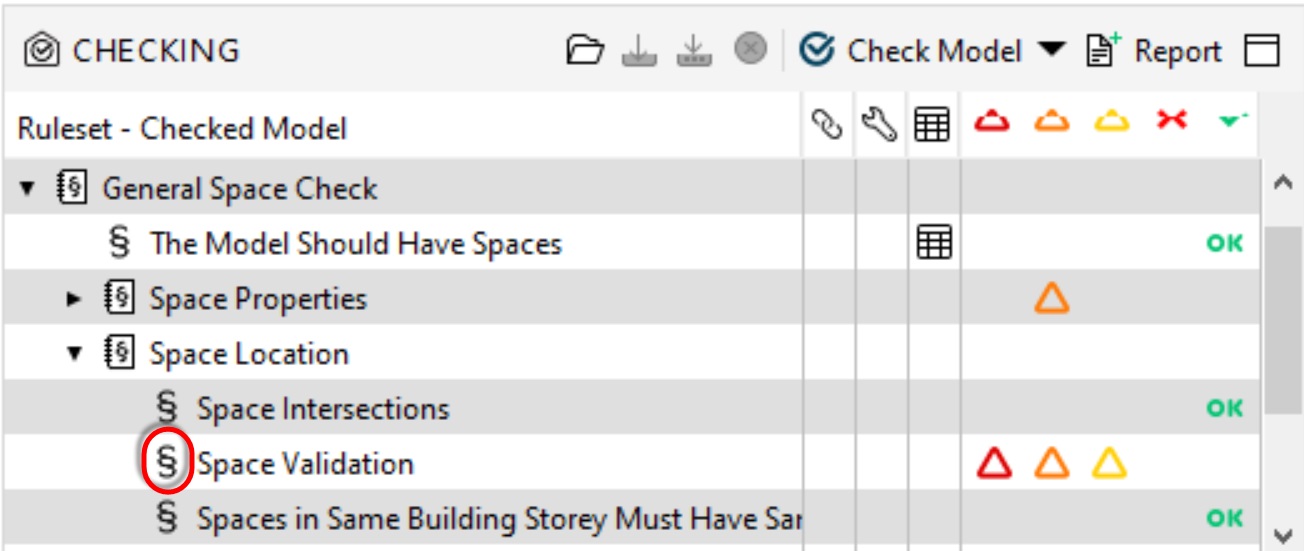Screen dimensions: 1304x551
Task: Click the Report button
Action: pyautogui.click(x=1155, y=50)
